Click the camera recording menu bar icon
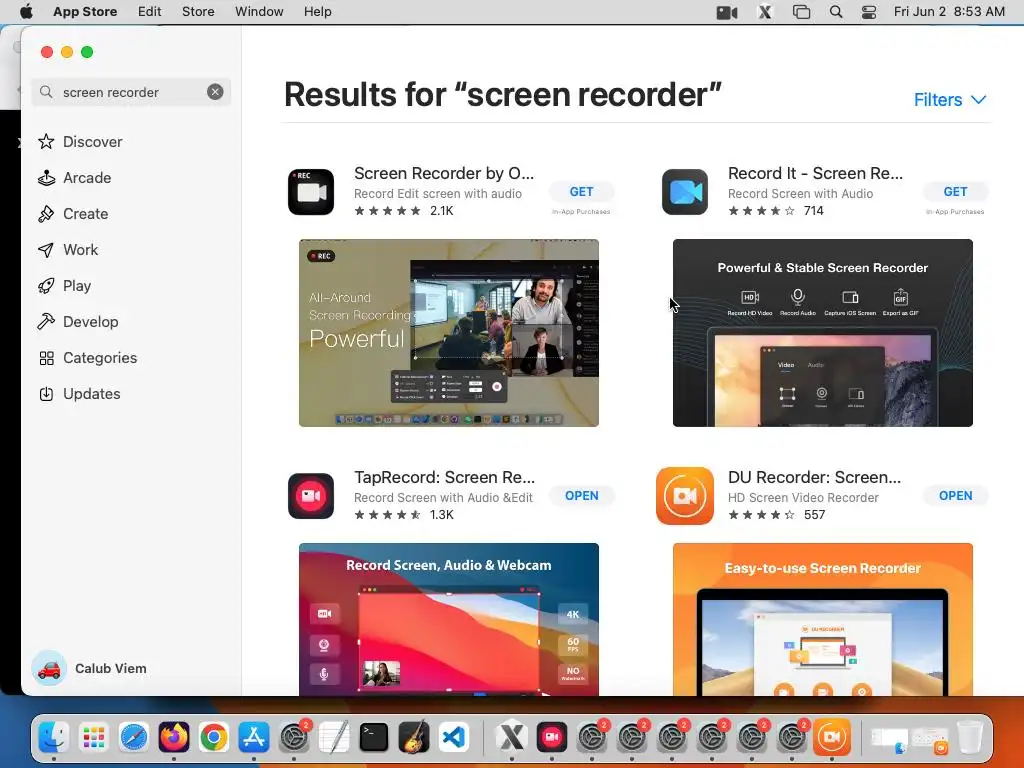The image size is (1024, 768). pyautogui.click(x=727, y=12)
